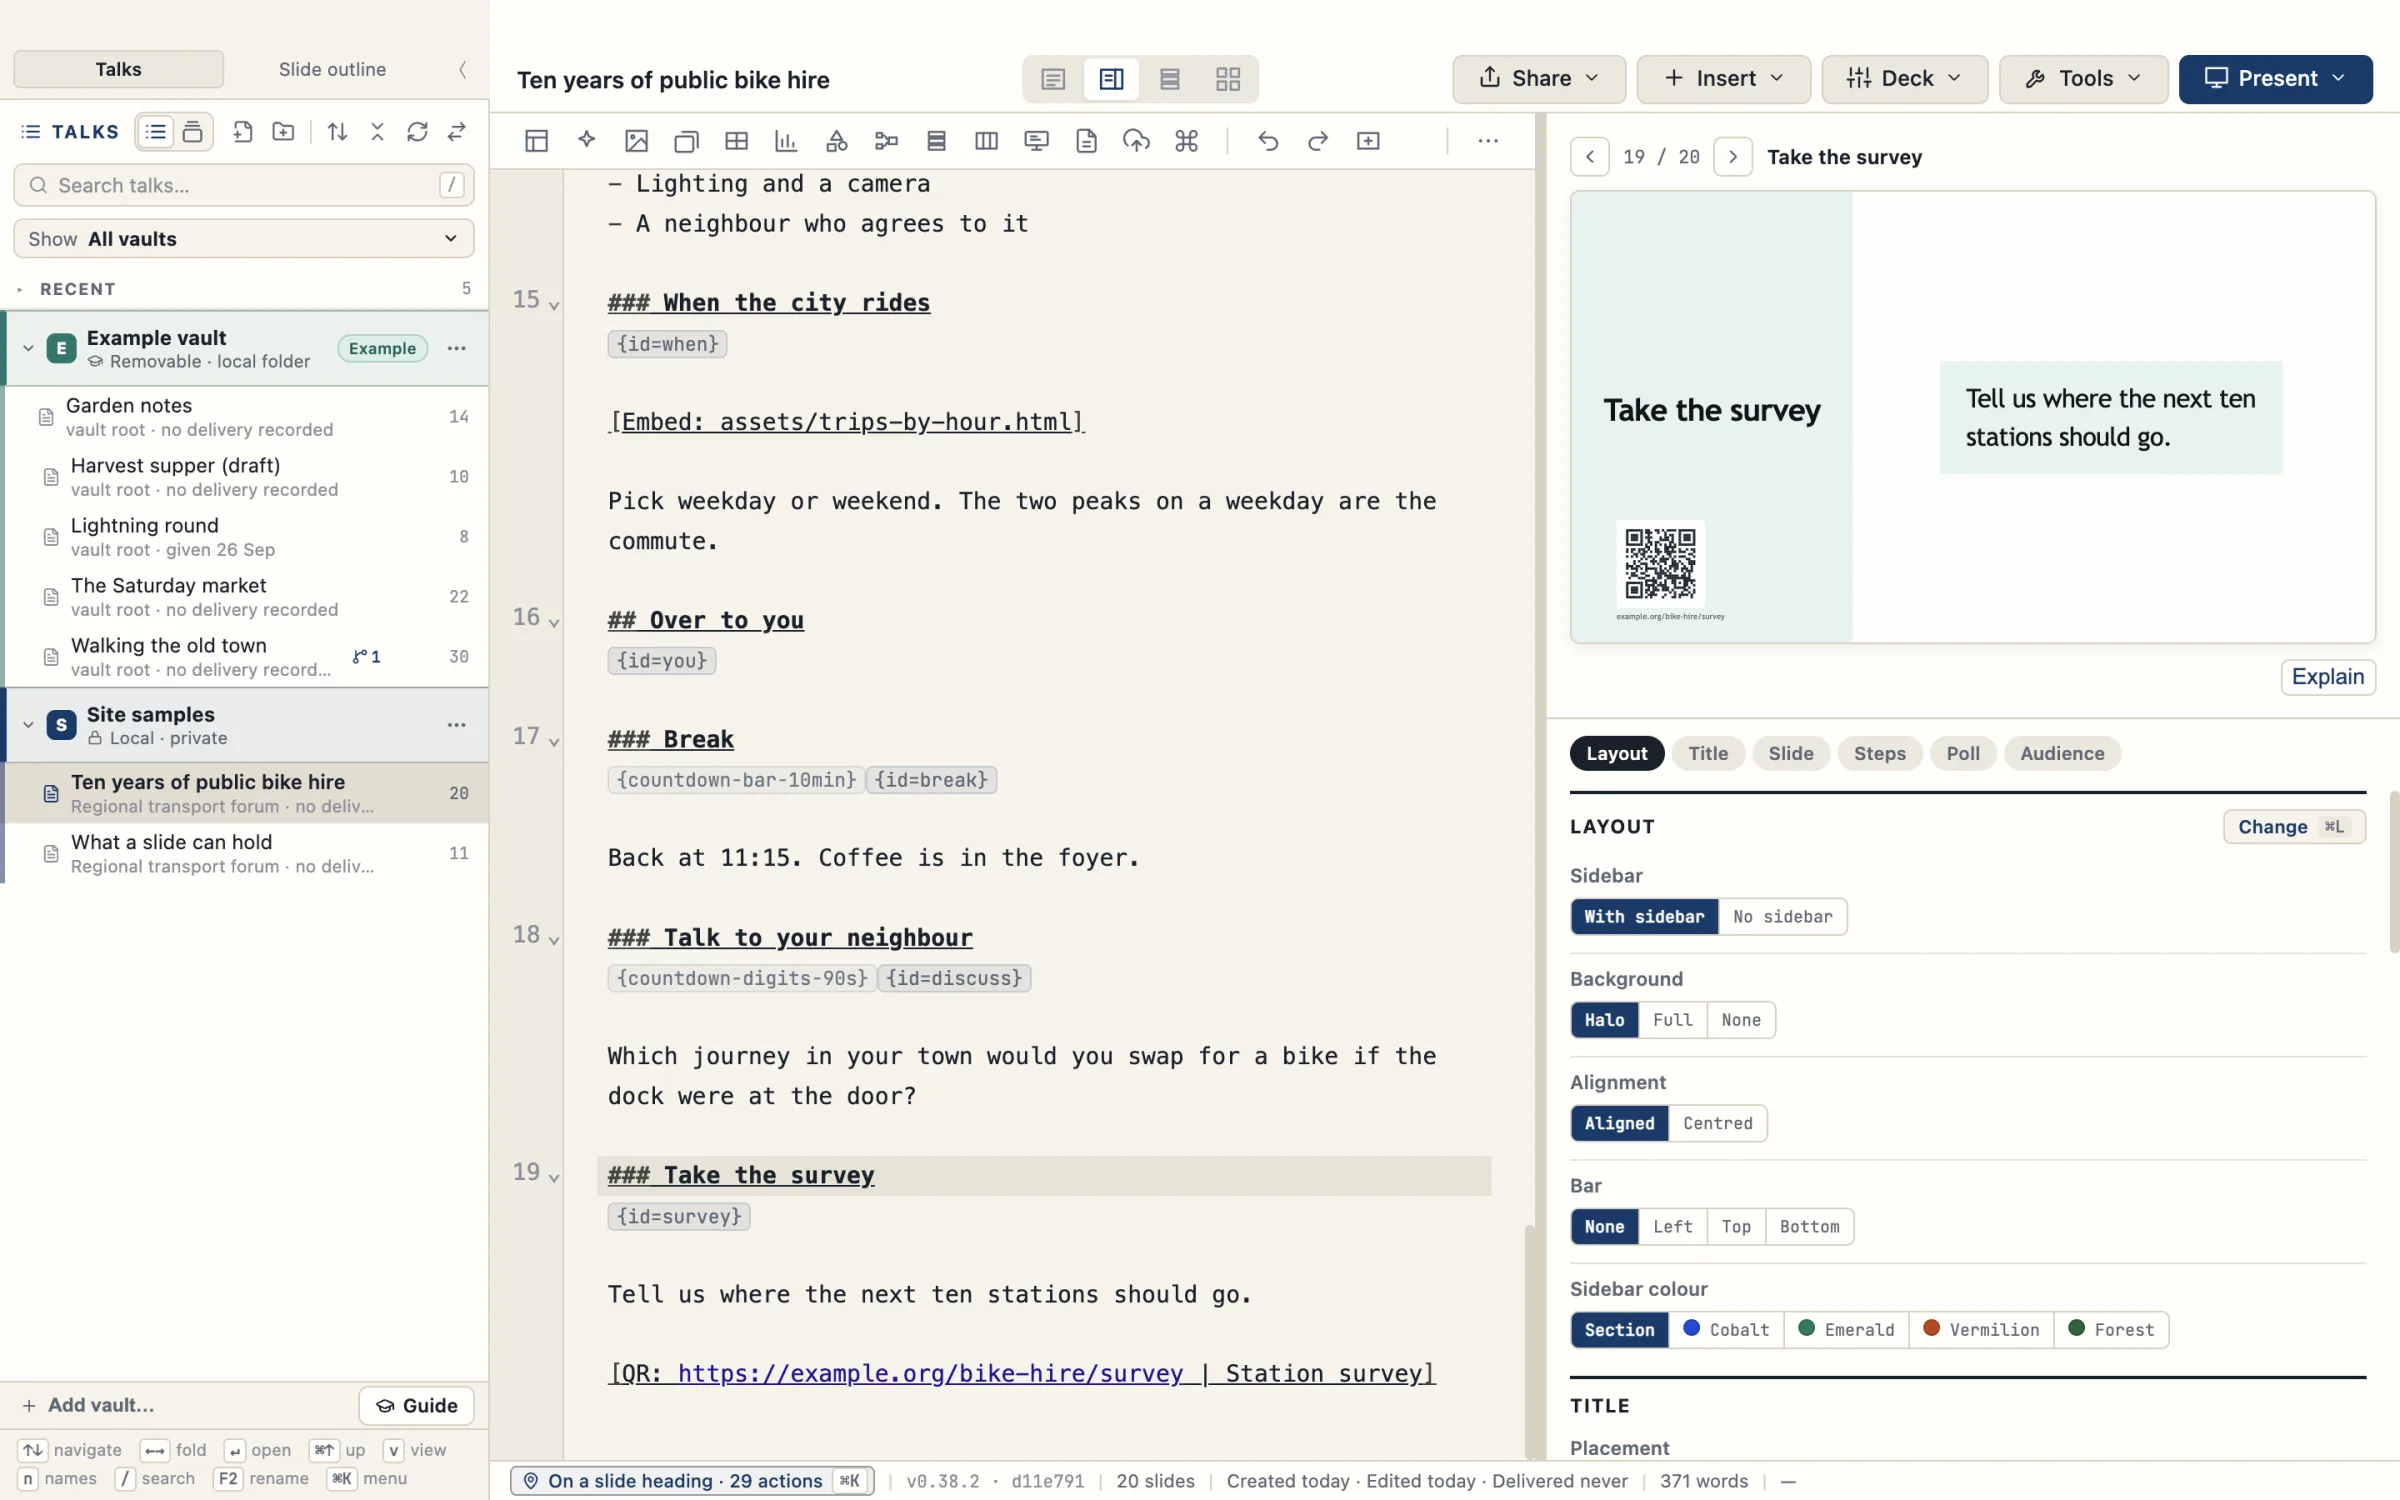This screenshot has height=1500, width=2400.
Task: Click the sort arrows icon in Talks panel
Action: (x=337, y=131)
